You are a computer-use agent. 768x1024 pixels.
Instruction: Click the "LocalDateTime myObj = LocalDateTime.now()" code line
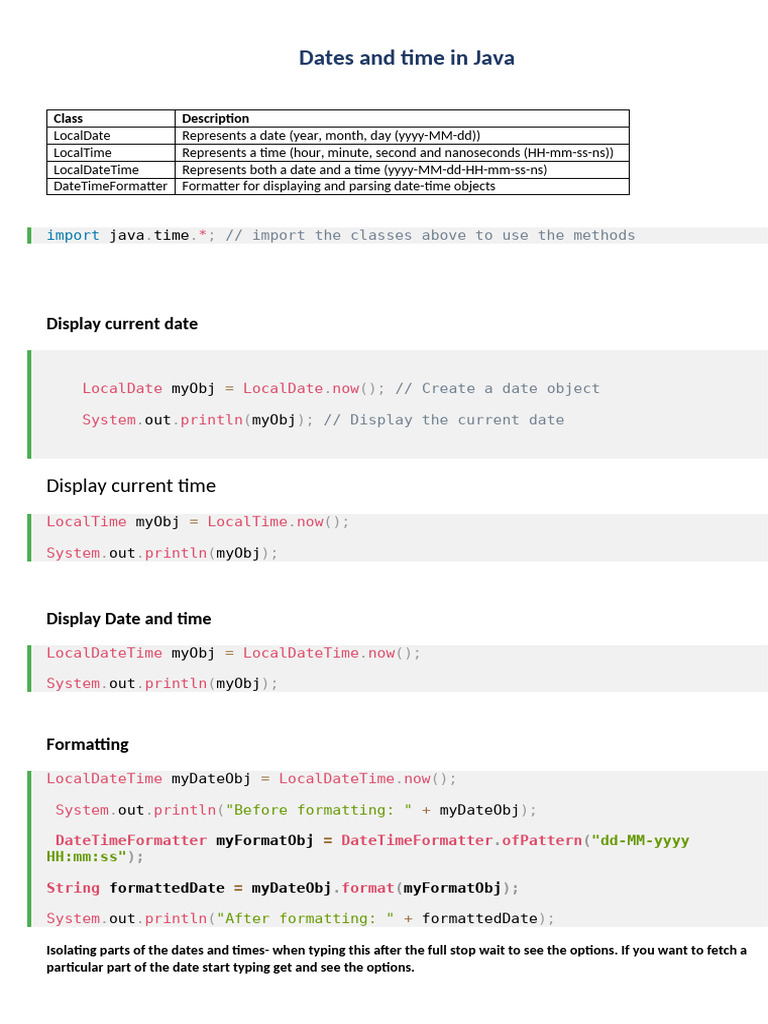tap(233, 653)
